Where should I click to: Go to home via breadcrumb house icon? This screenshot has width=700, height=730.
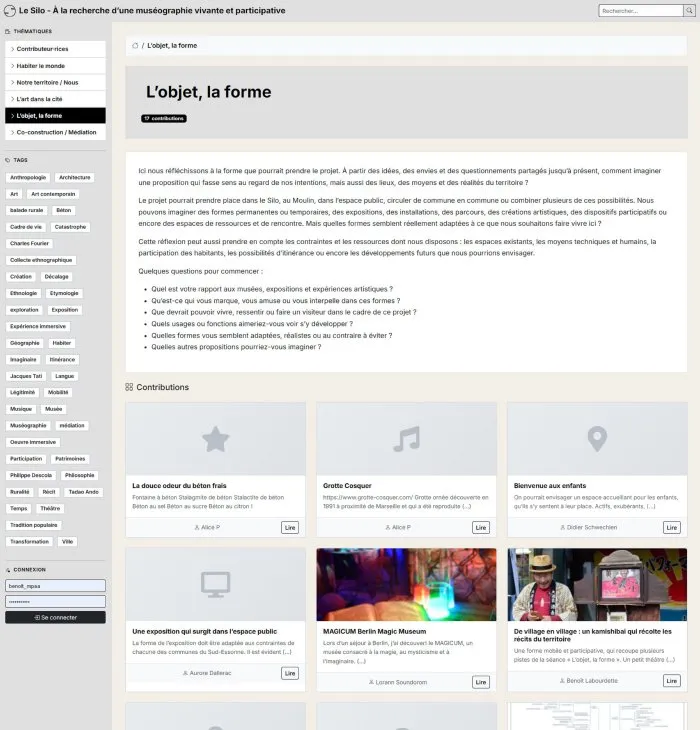pos(135,46)
